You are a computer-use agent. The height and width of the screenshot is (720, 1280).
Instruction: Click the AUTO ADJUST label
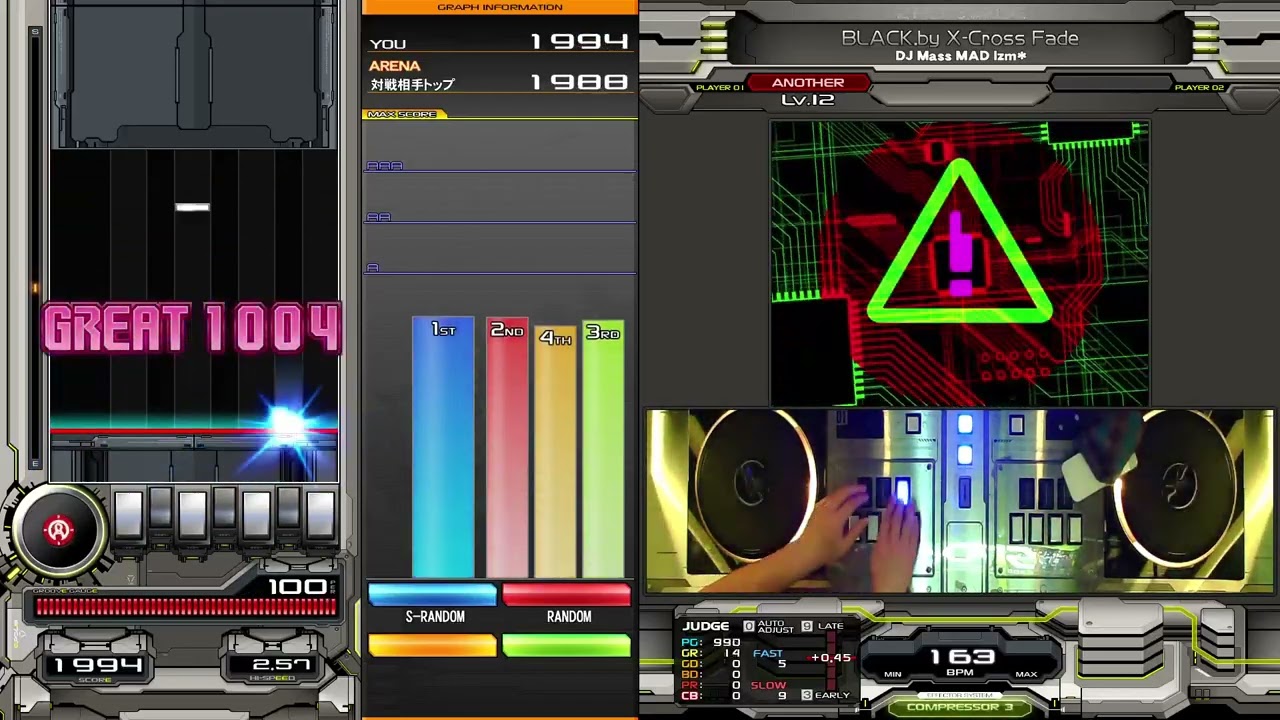(775, 627)
